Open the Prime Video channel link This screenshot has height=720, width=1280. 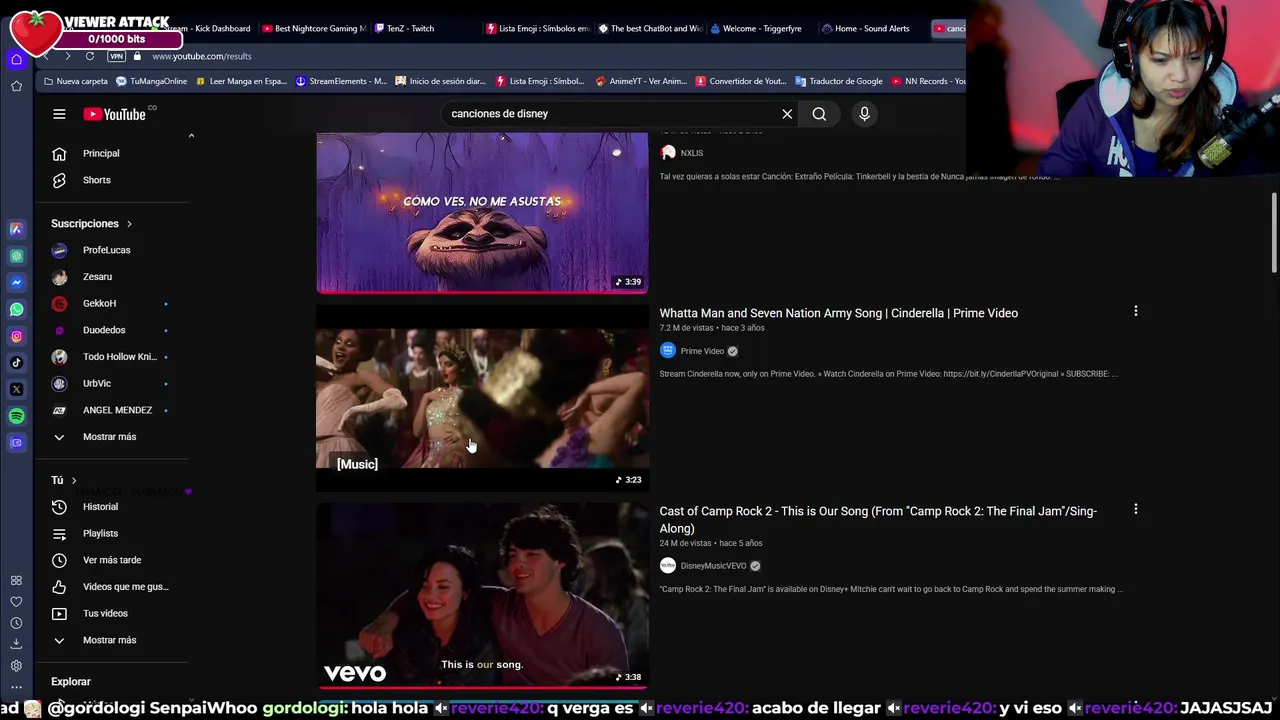702,351
